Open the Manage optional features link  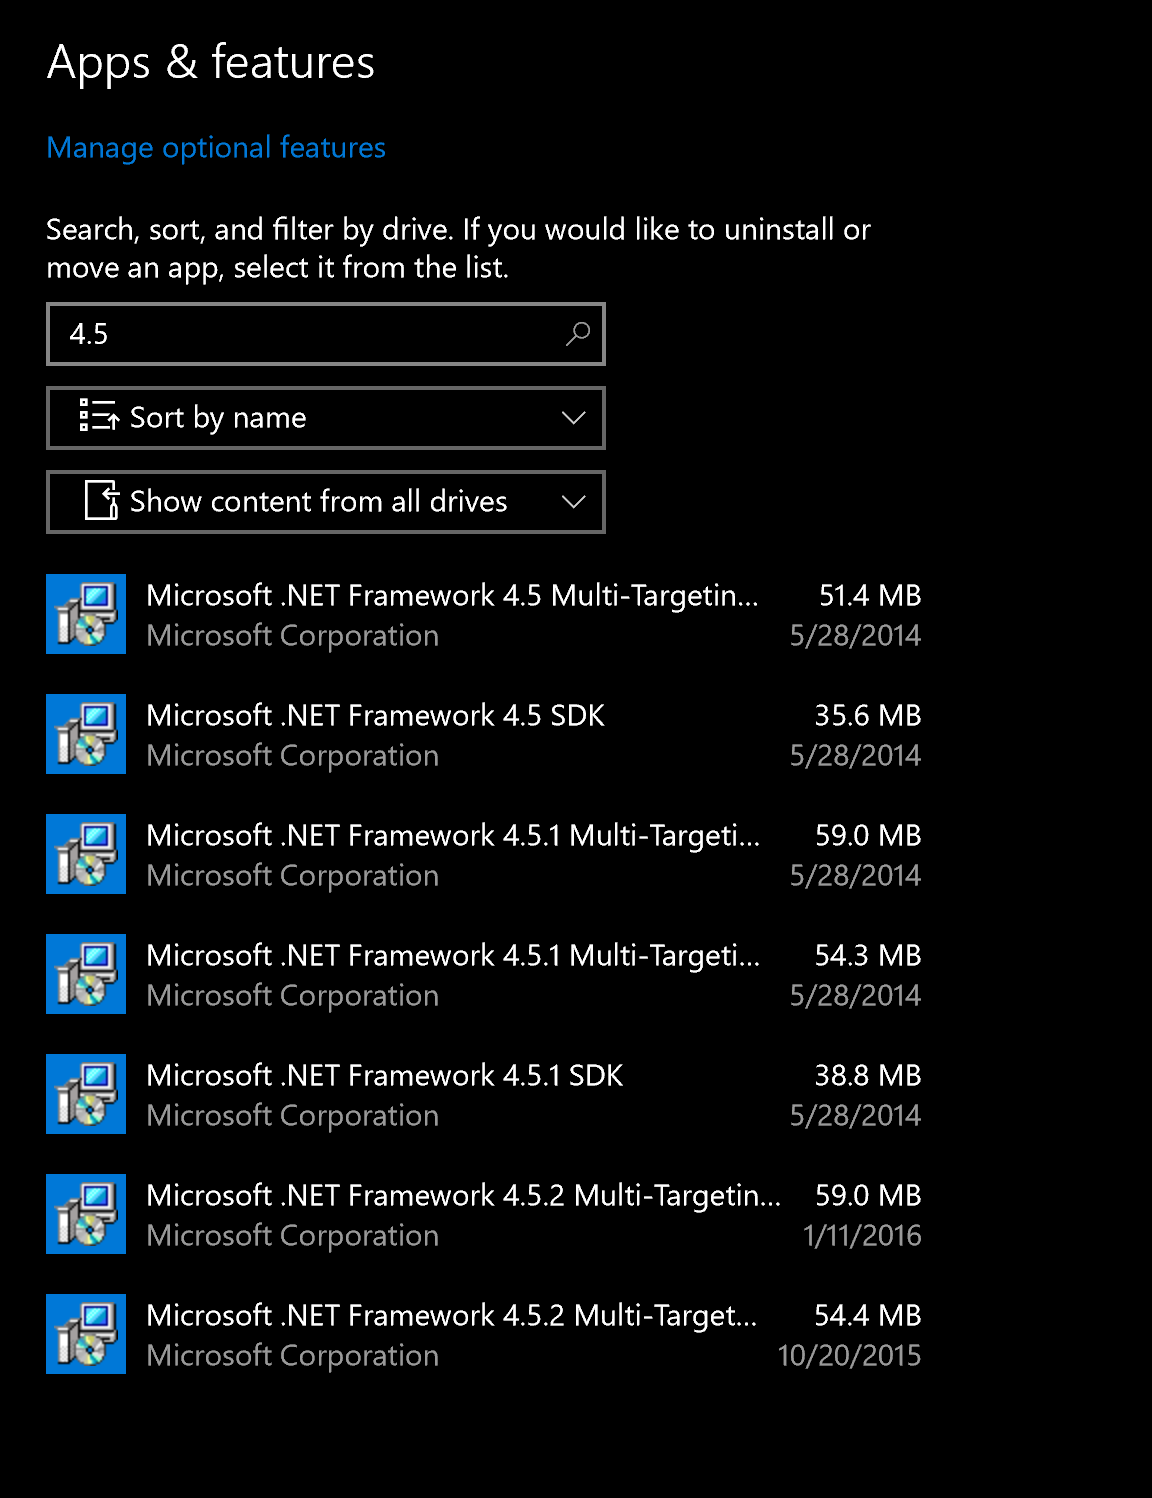coord(216,148)
